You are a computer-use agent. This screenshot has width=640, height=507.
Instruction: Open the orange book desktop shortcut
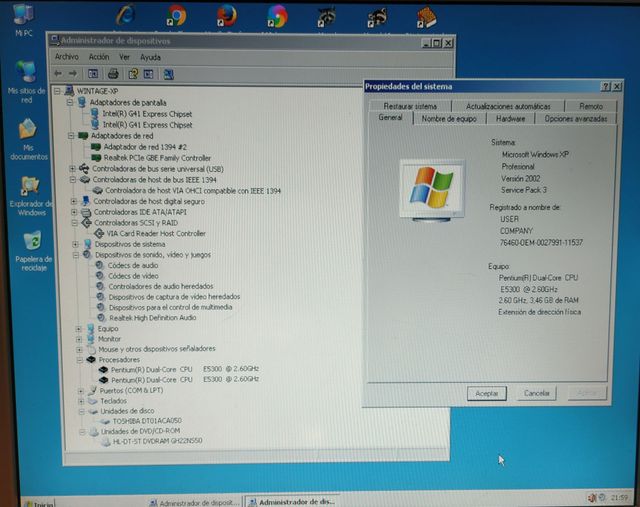(426, 17)
